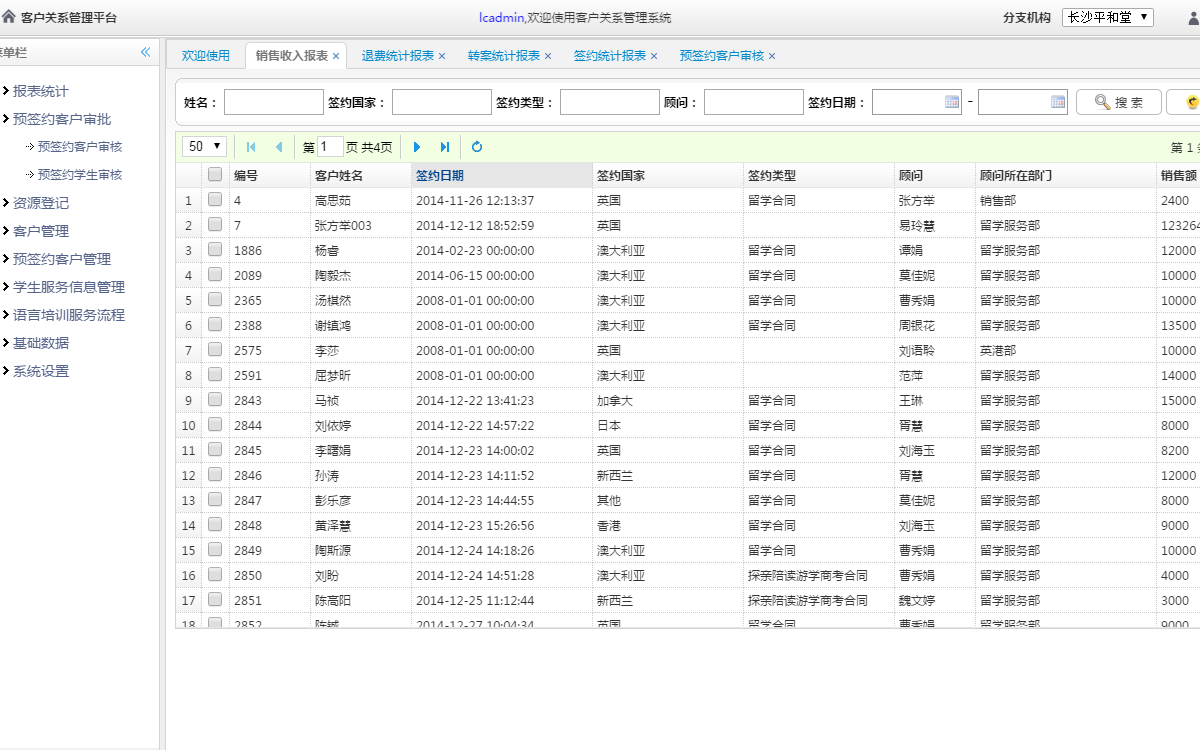Screen dimensions: 1200x750
Task: Check the row for 张方苹003
Action: (215, 225)
